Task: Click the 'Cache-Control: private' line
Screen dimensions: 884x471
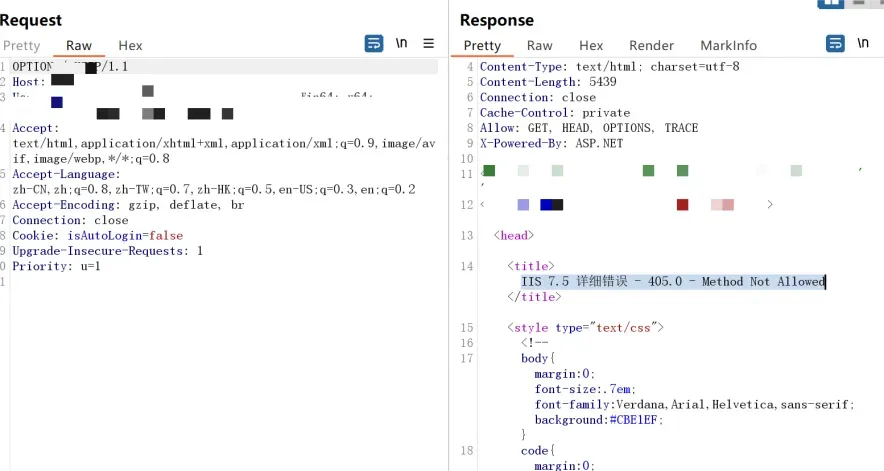Action: [x=555, y=112]
